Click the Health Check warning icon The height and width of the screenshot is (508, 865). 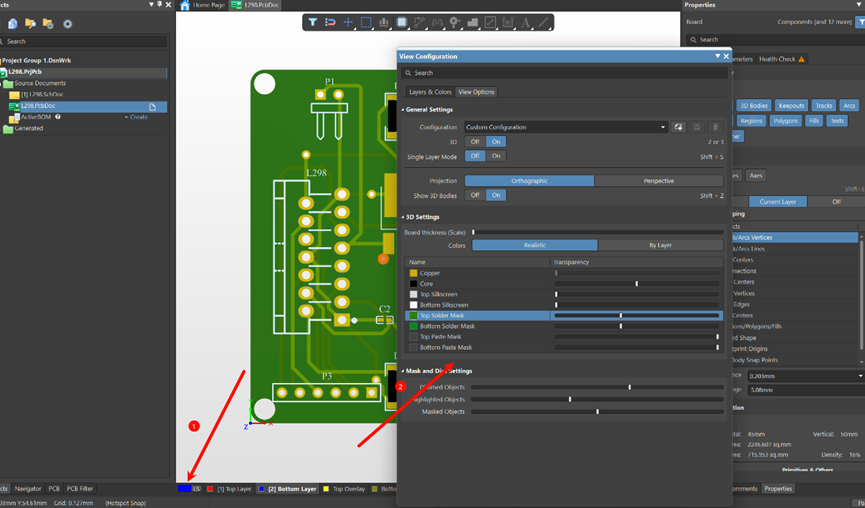(802, 59)
